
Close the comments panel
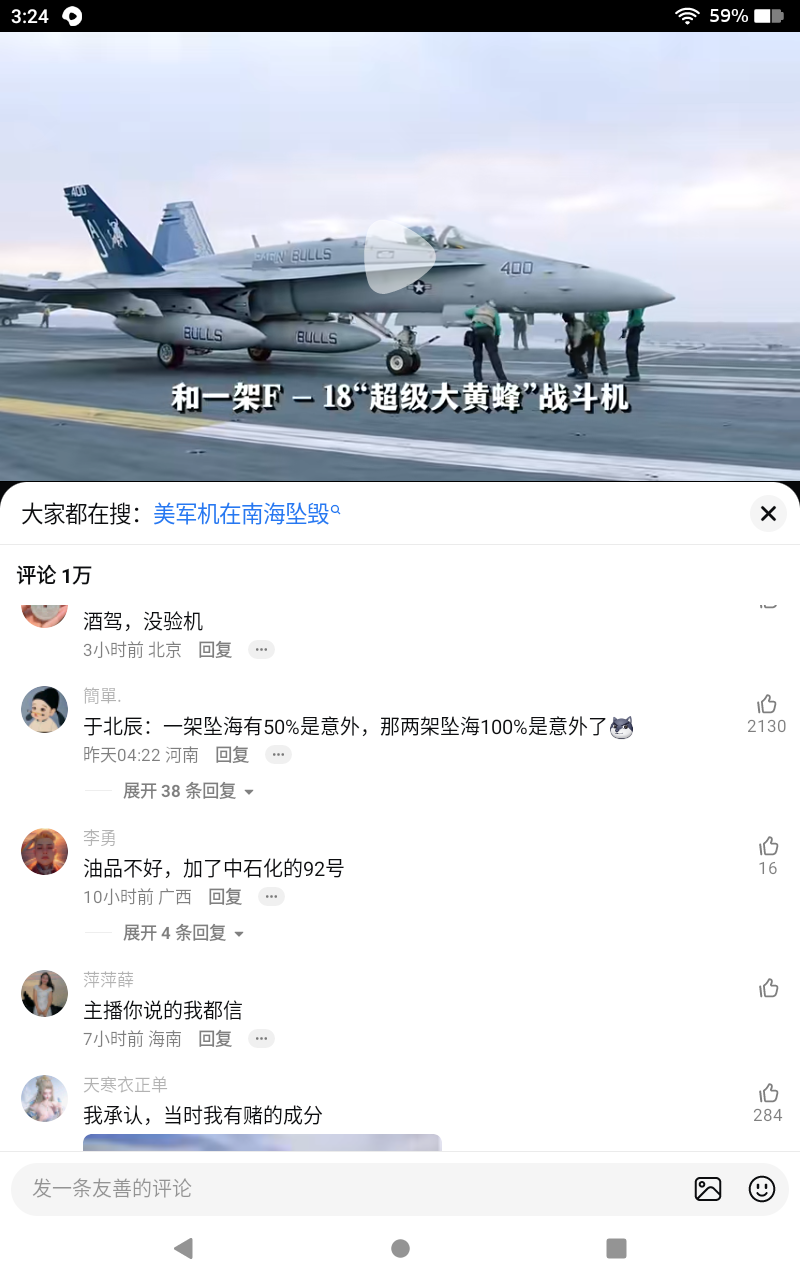[x=768, y=513]
